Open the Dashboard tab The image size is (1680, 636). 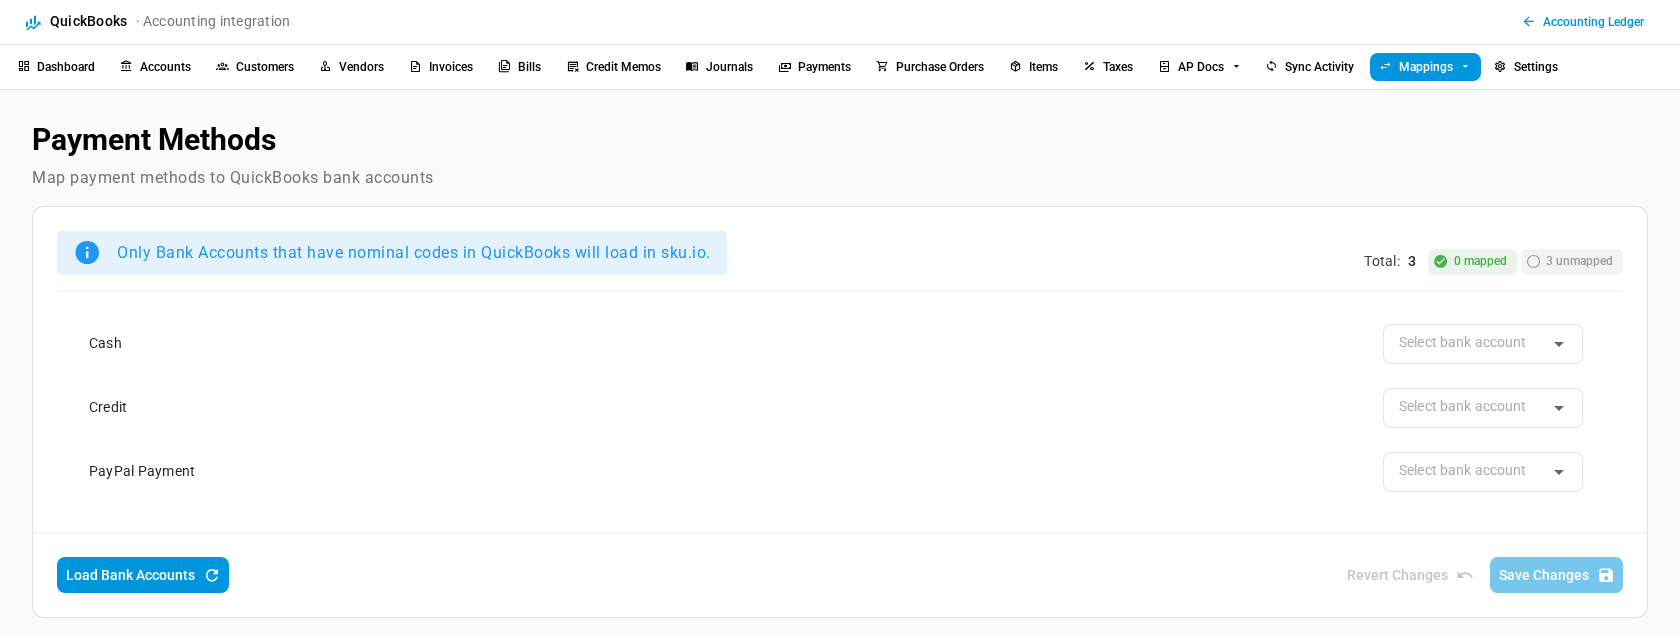coord(56,67)
